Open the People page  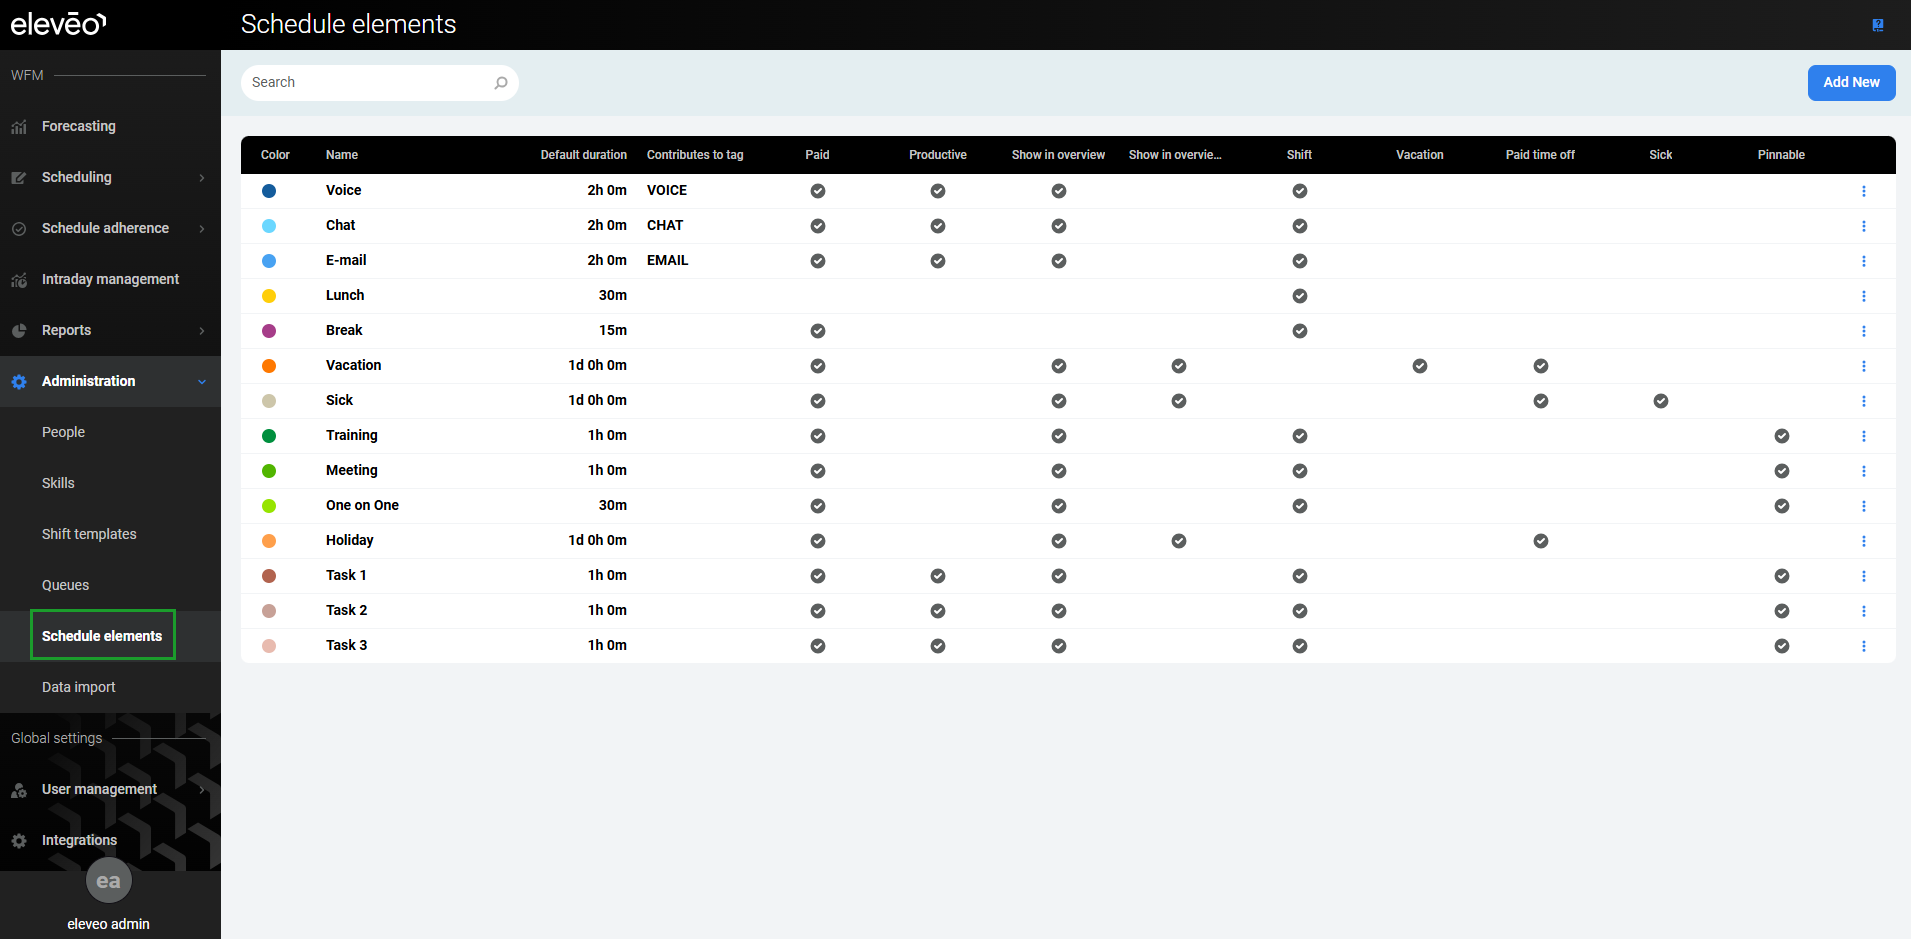pos(63,432)
